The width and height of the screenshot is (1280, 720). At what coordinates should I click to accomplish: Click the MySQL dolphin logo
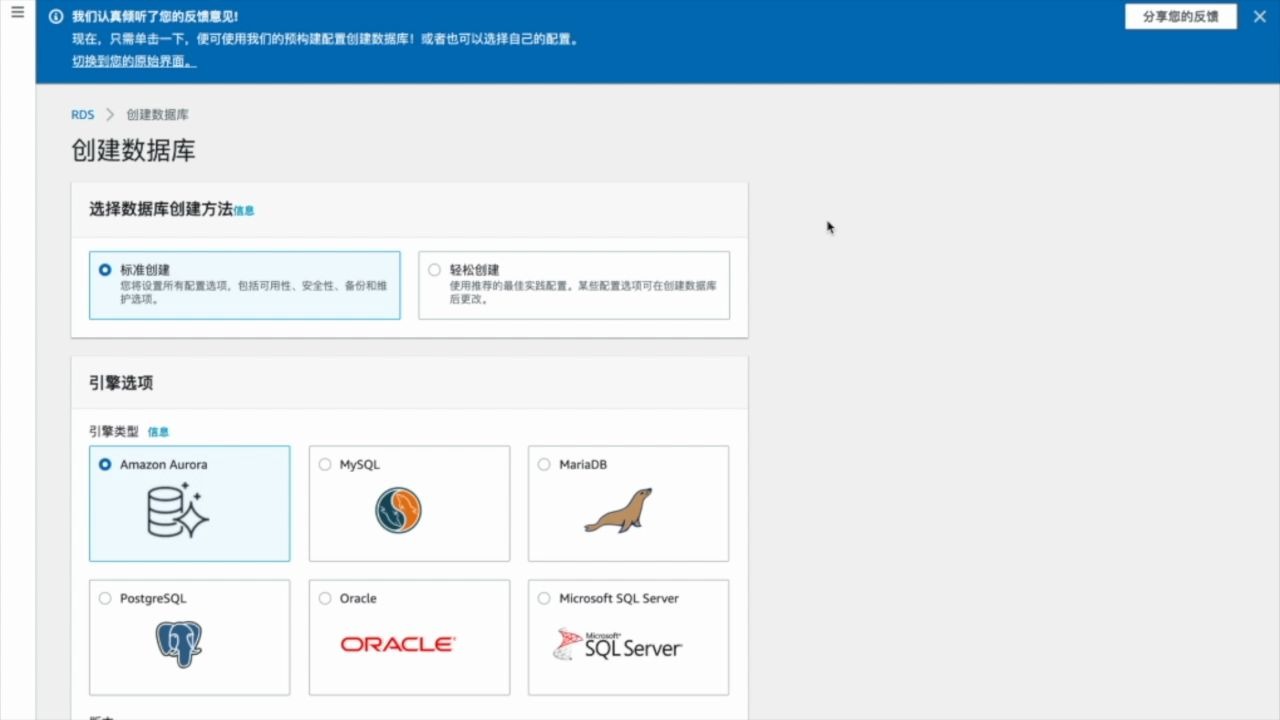398,510
